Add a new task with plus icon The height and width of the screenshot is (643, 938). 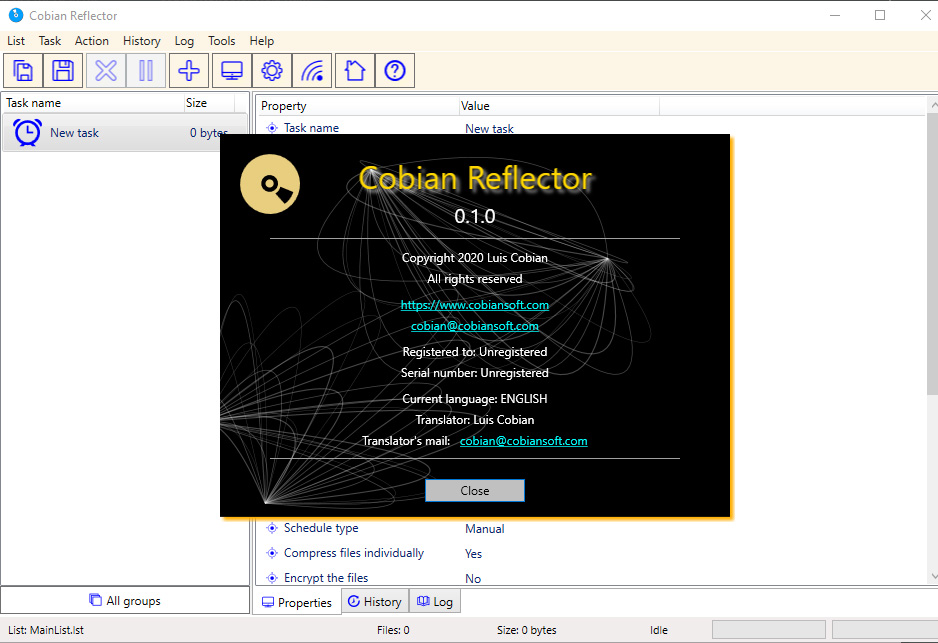pos(189,71)
